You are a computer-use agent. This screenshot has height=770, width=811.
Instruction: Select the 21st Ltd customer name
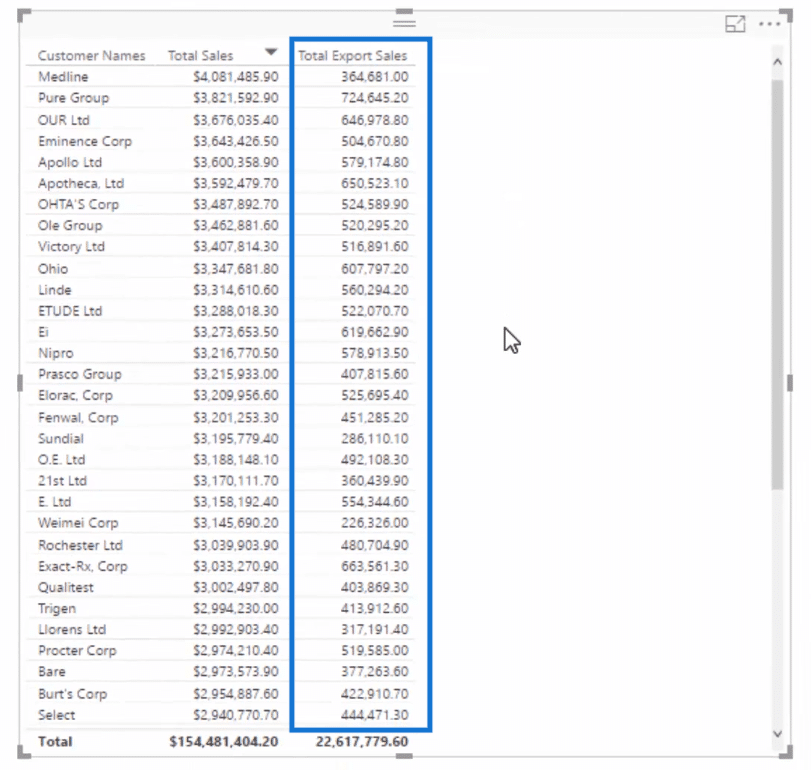[x=62, y=481]
